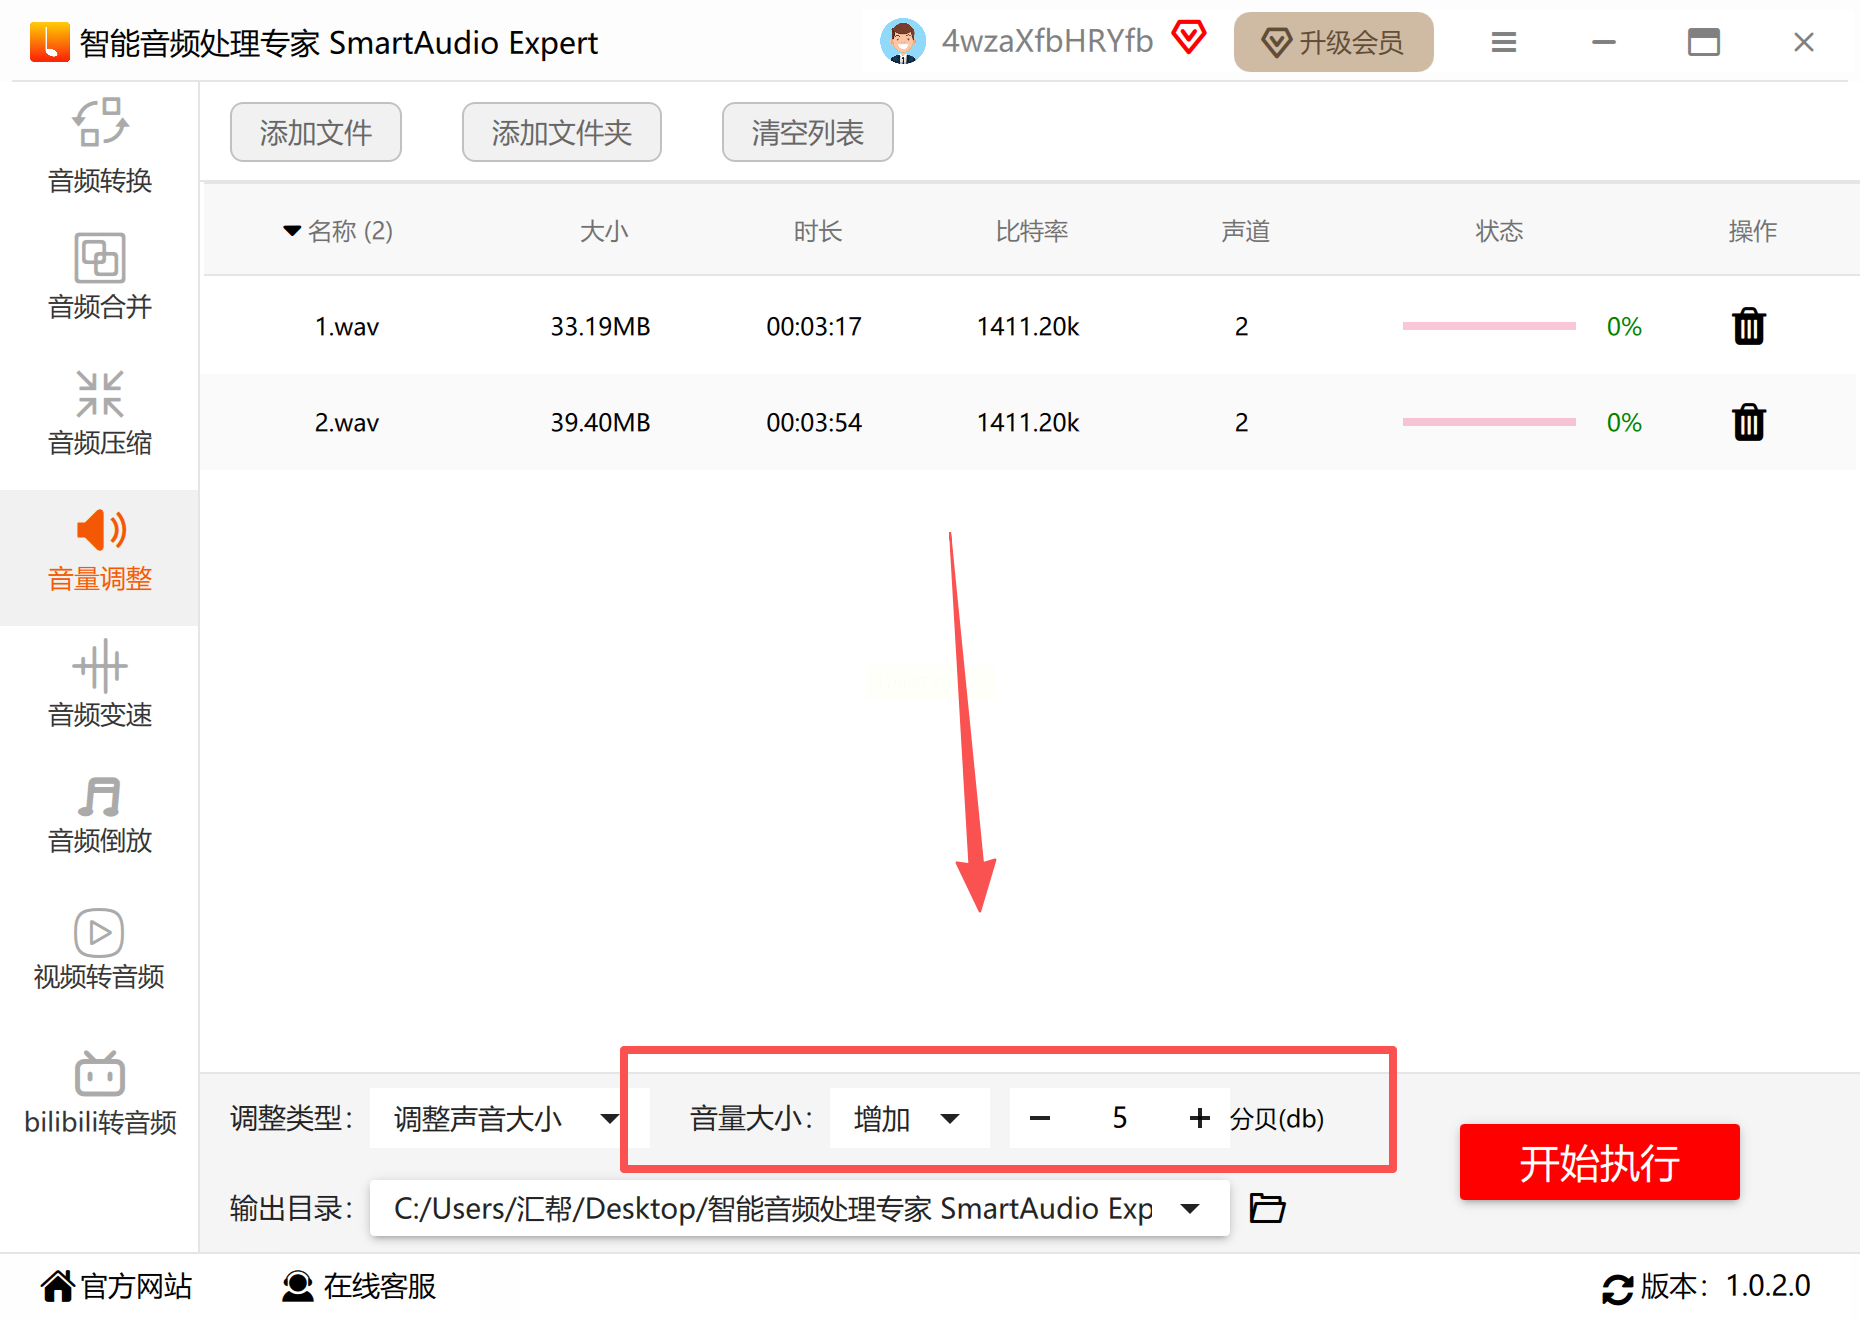The image size is (1860, 1320).
Task: Open the 音频变速 audio speed section
Action: pyautogui.click(x=100, y=684)
